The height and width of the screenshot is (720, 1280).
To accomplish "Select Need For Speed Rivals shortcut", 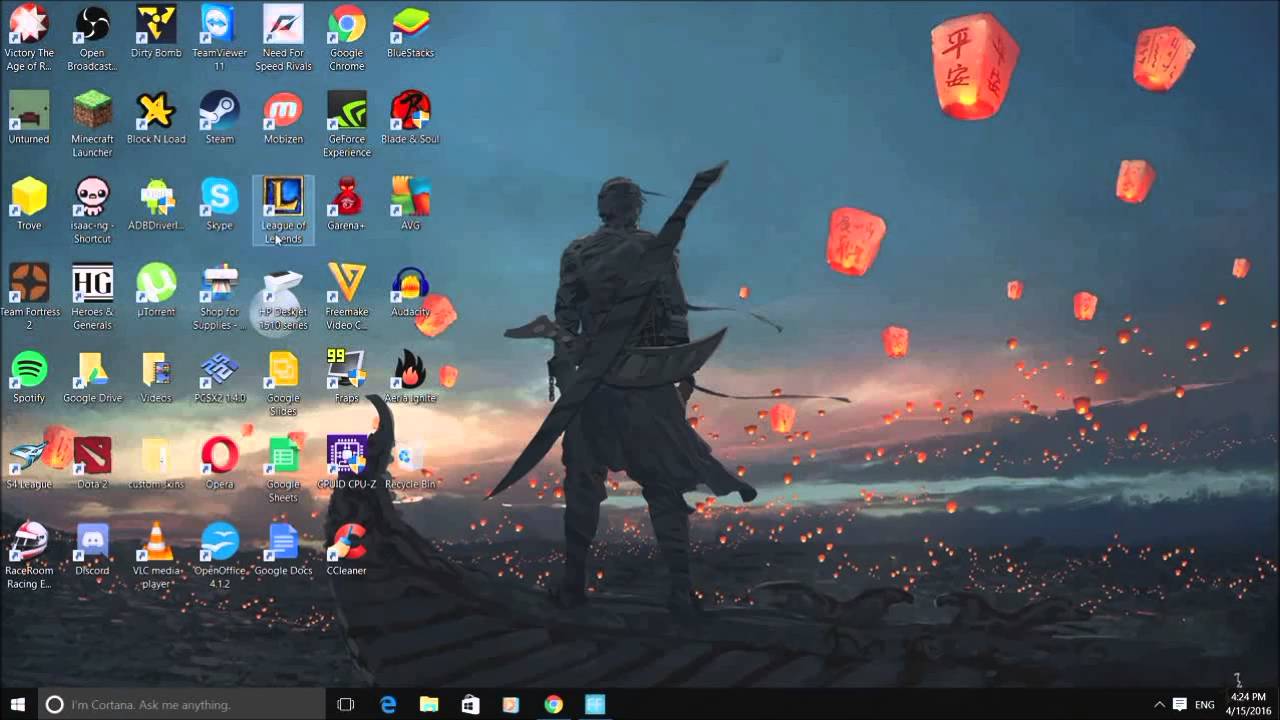I will click(x=283, y=38).
